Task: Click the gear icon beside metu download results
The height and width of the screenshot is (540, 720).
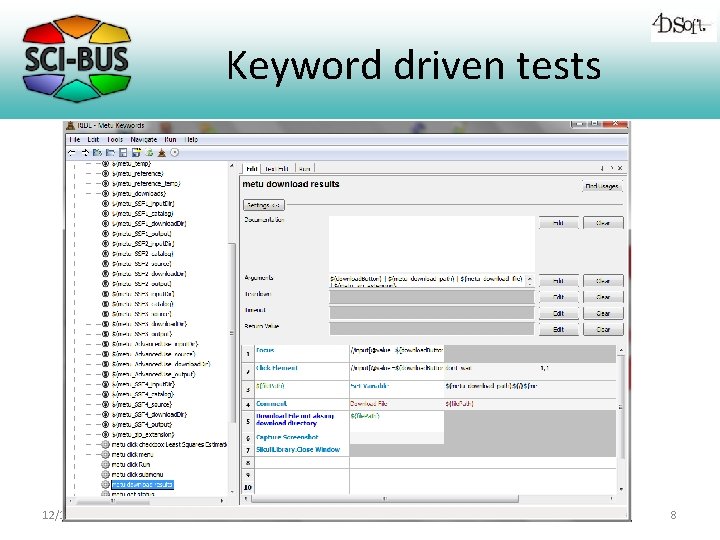Action: click(105, 484)
